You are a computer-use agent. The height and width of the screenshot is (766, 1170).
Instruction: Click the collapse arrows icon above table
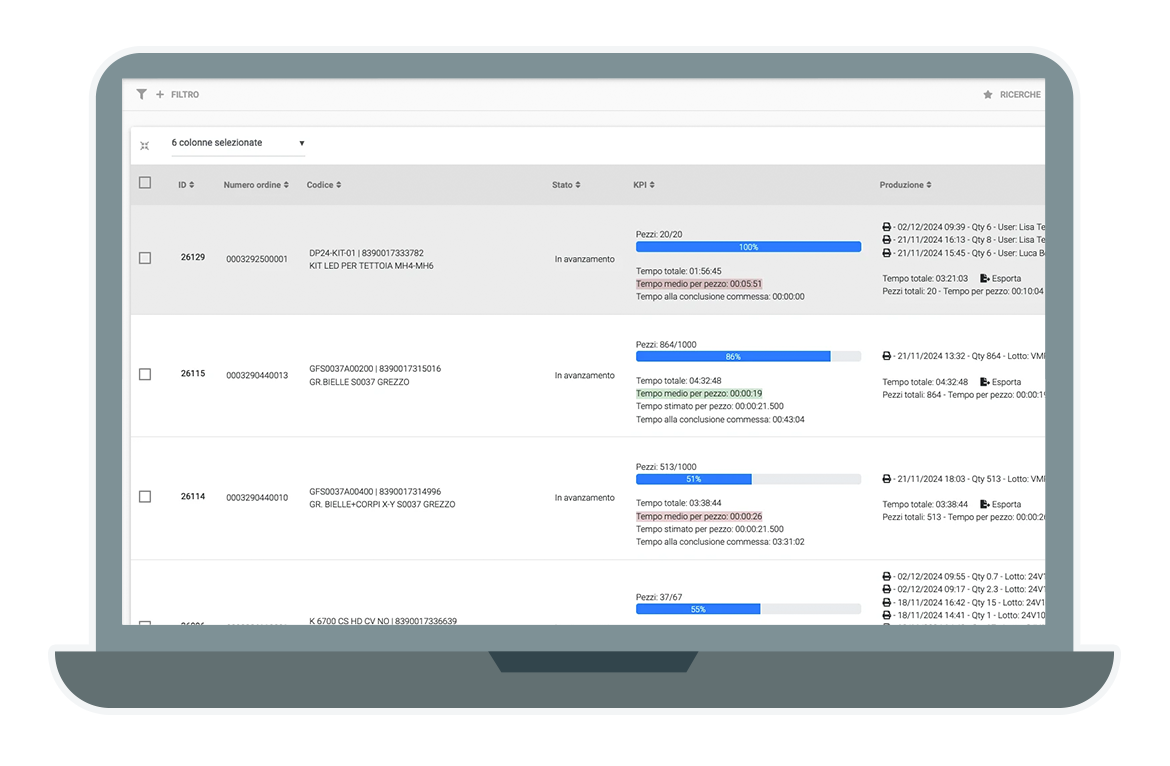(x=145, y=145)
